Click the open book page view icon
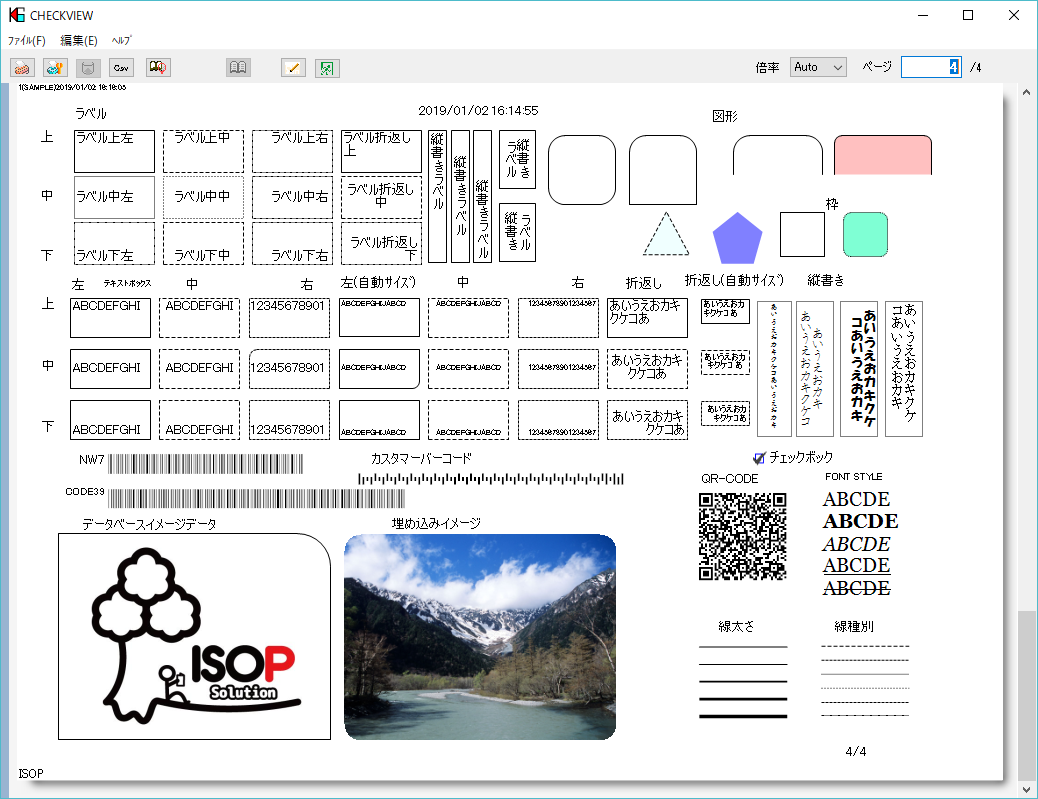The image size is (1038, 799). pos(238,68)
